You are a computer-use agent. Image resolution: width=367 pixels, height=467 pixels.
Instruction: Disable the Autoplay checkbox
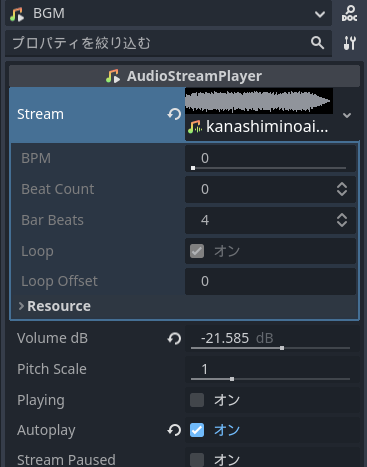(x=197, y=430)
